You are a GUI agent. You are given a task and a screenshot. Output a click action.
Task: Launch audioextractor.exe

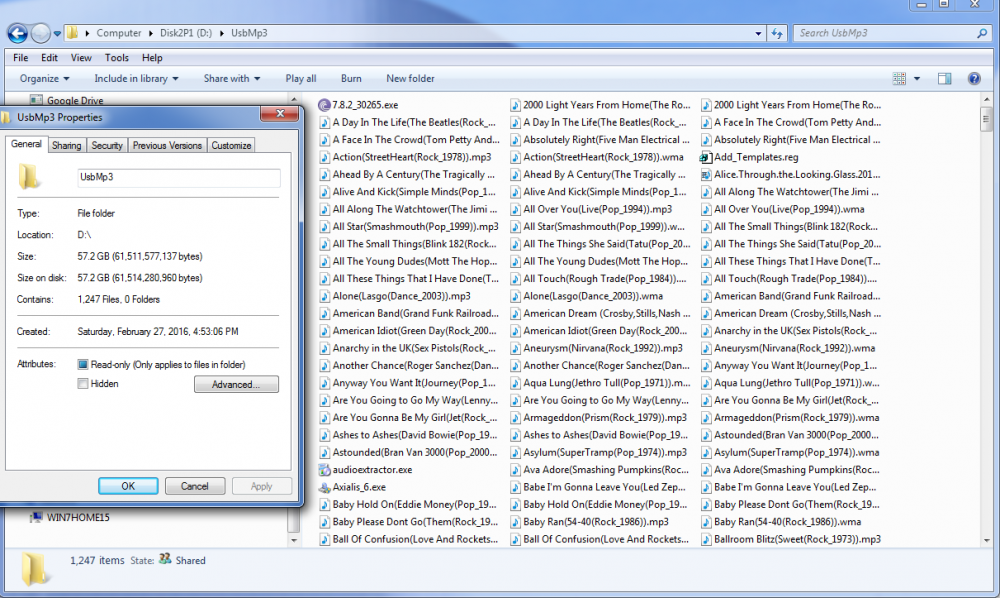[x=374, y=468]
